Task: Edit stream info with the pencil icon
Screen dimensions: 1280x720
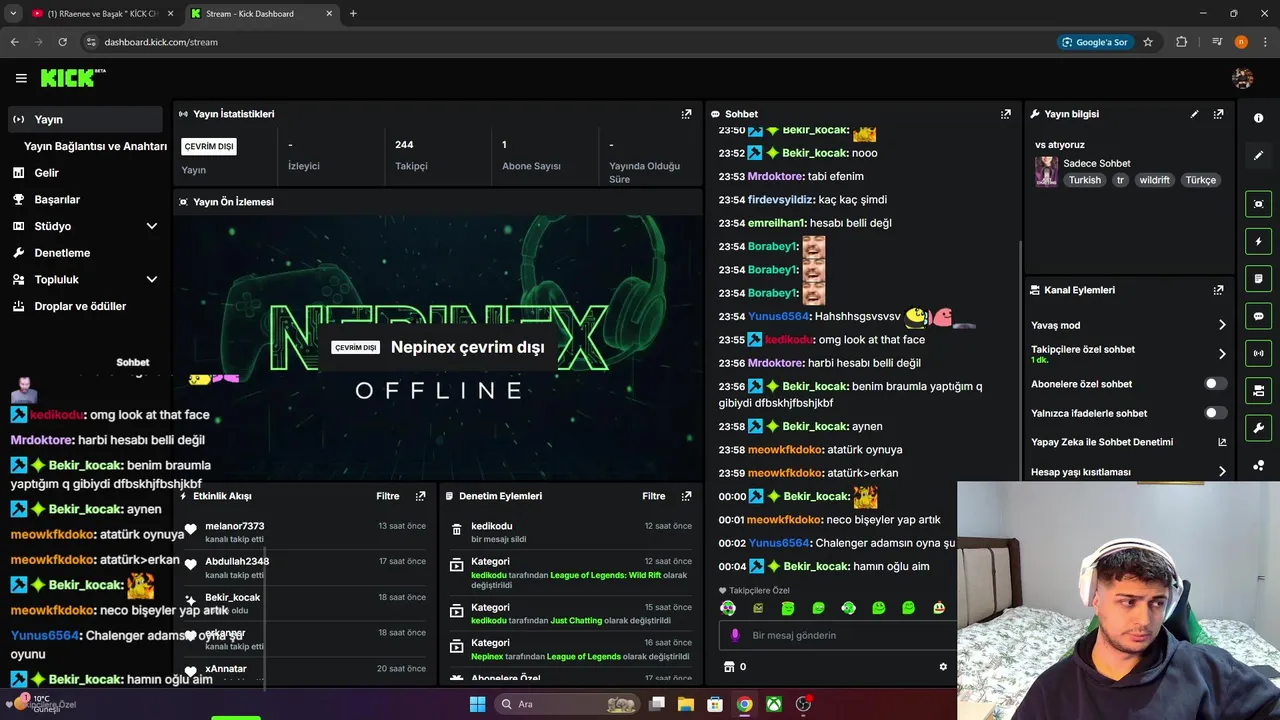Action: (1194, 114)
